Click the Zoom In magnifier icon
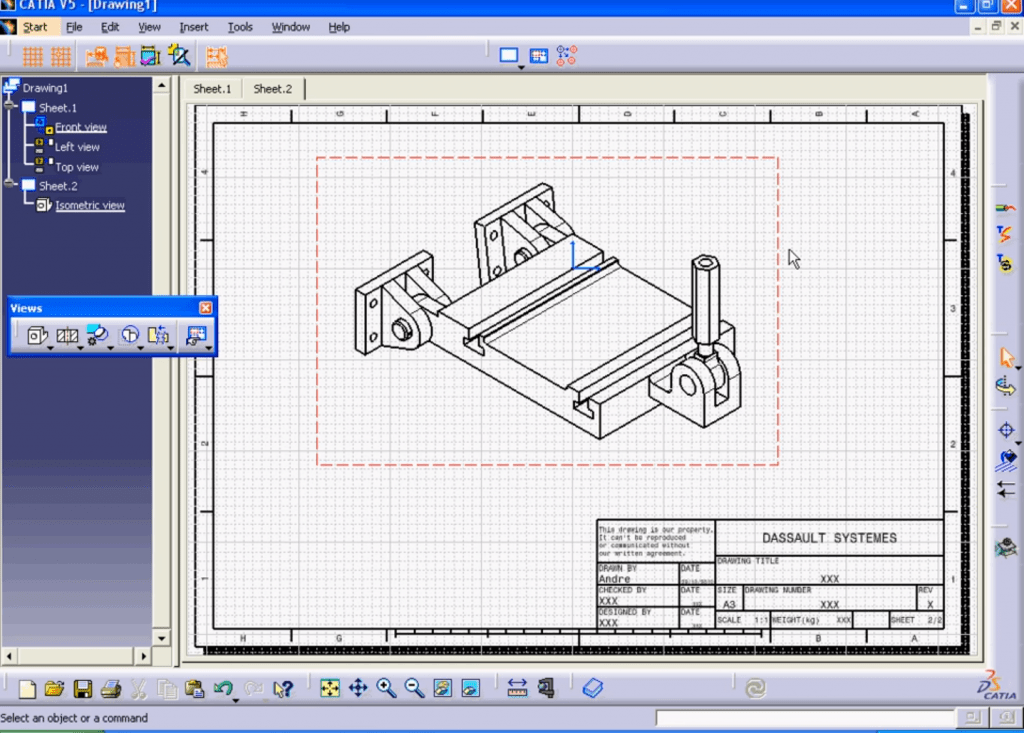Viewport: 1024px width, 733px height. coord(386,688)
